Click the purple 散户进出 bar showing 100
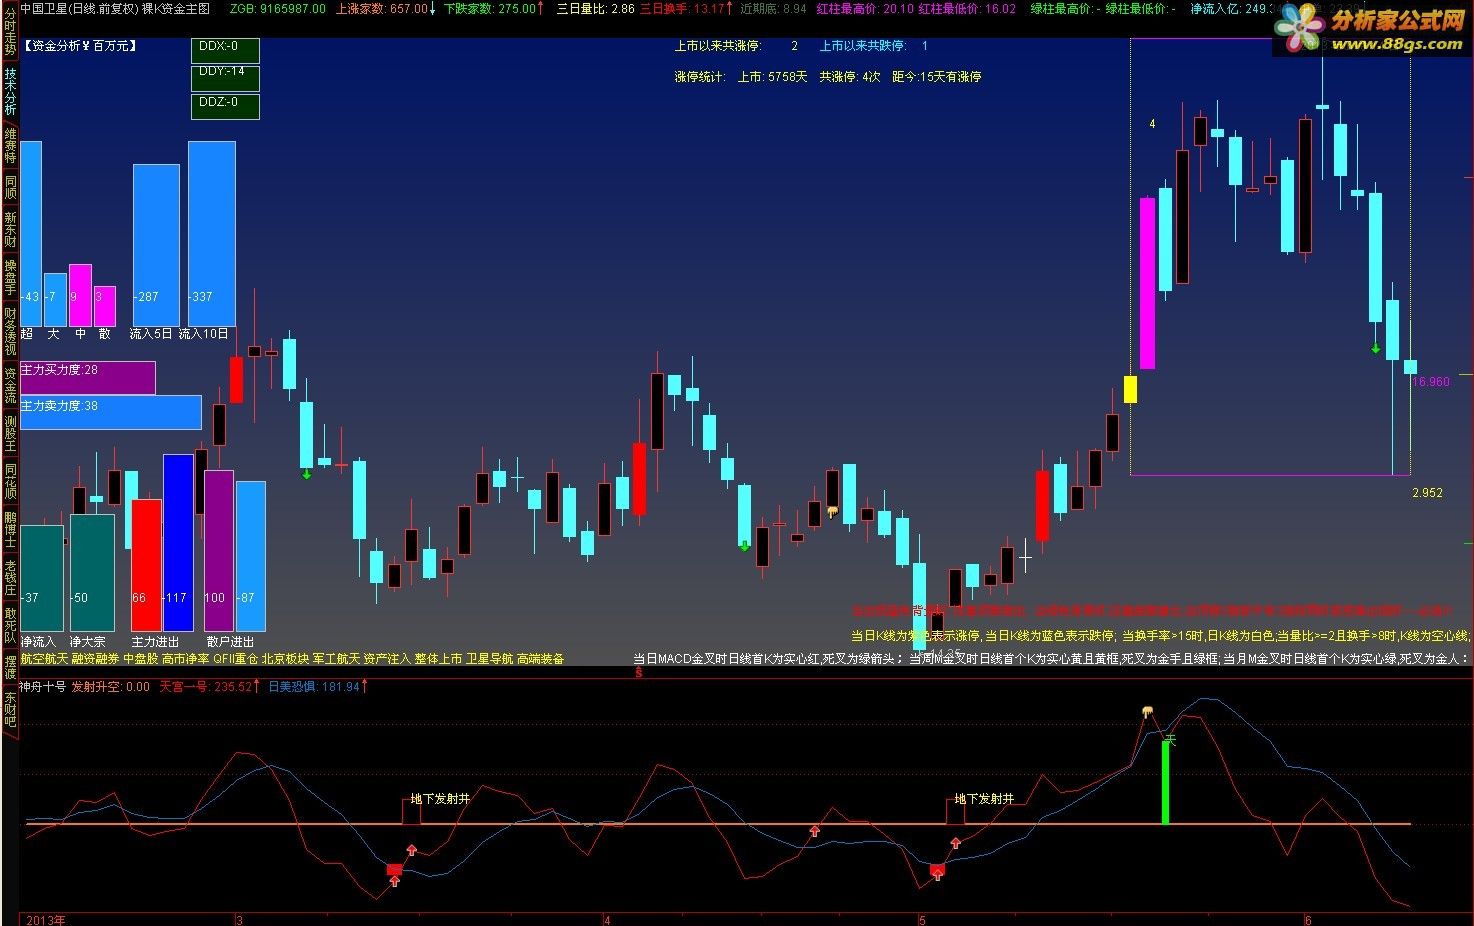This screenshot has width=1474, height=926. click(219, 551)
